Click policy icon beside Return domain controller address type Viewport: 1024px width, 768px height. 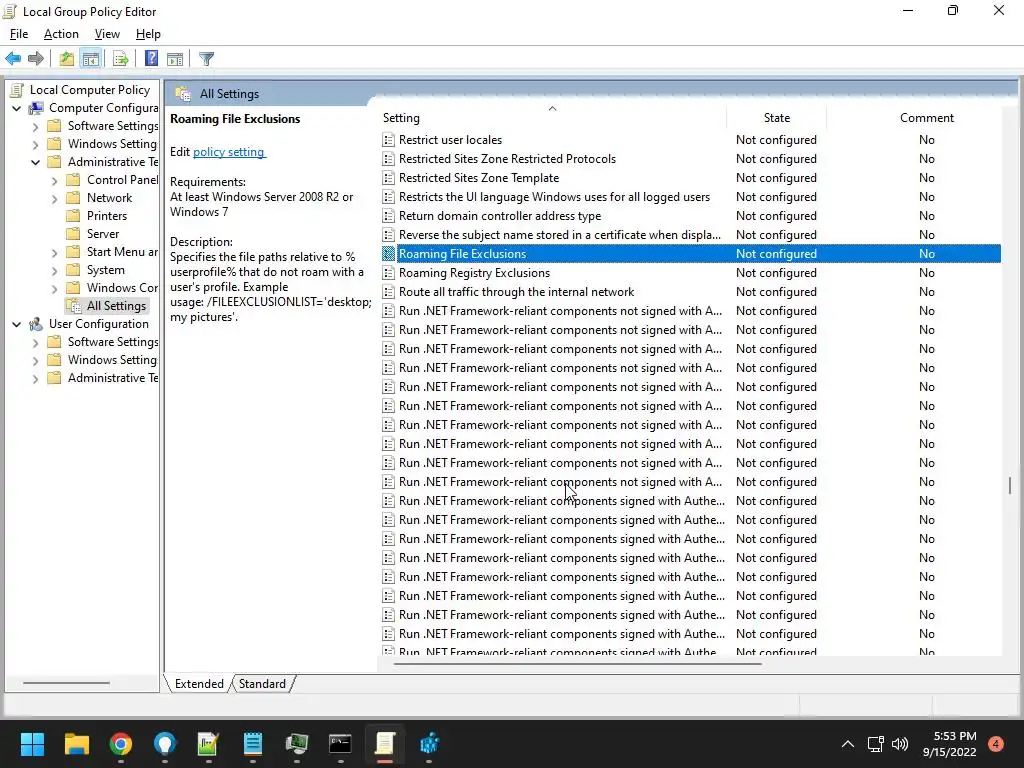click(x=388, y=216)
